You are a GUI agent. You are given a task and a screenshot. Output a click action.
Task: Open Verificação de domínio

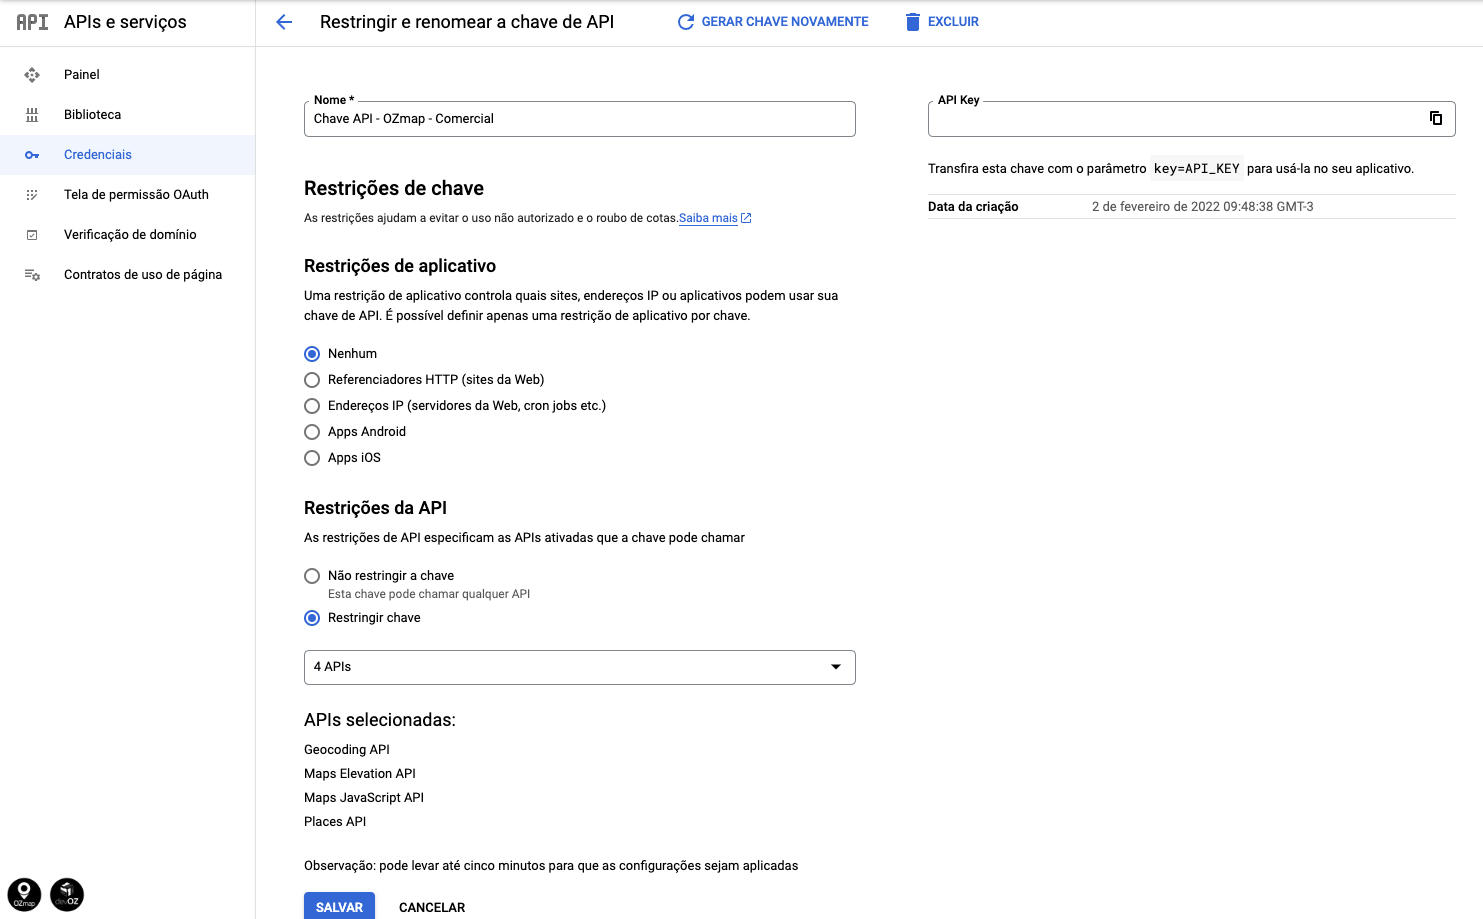[128, 235]
